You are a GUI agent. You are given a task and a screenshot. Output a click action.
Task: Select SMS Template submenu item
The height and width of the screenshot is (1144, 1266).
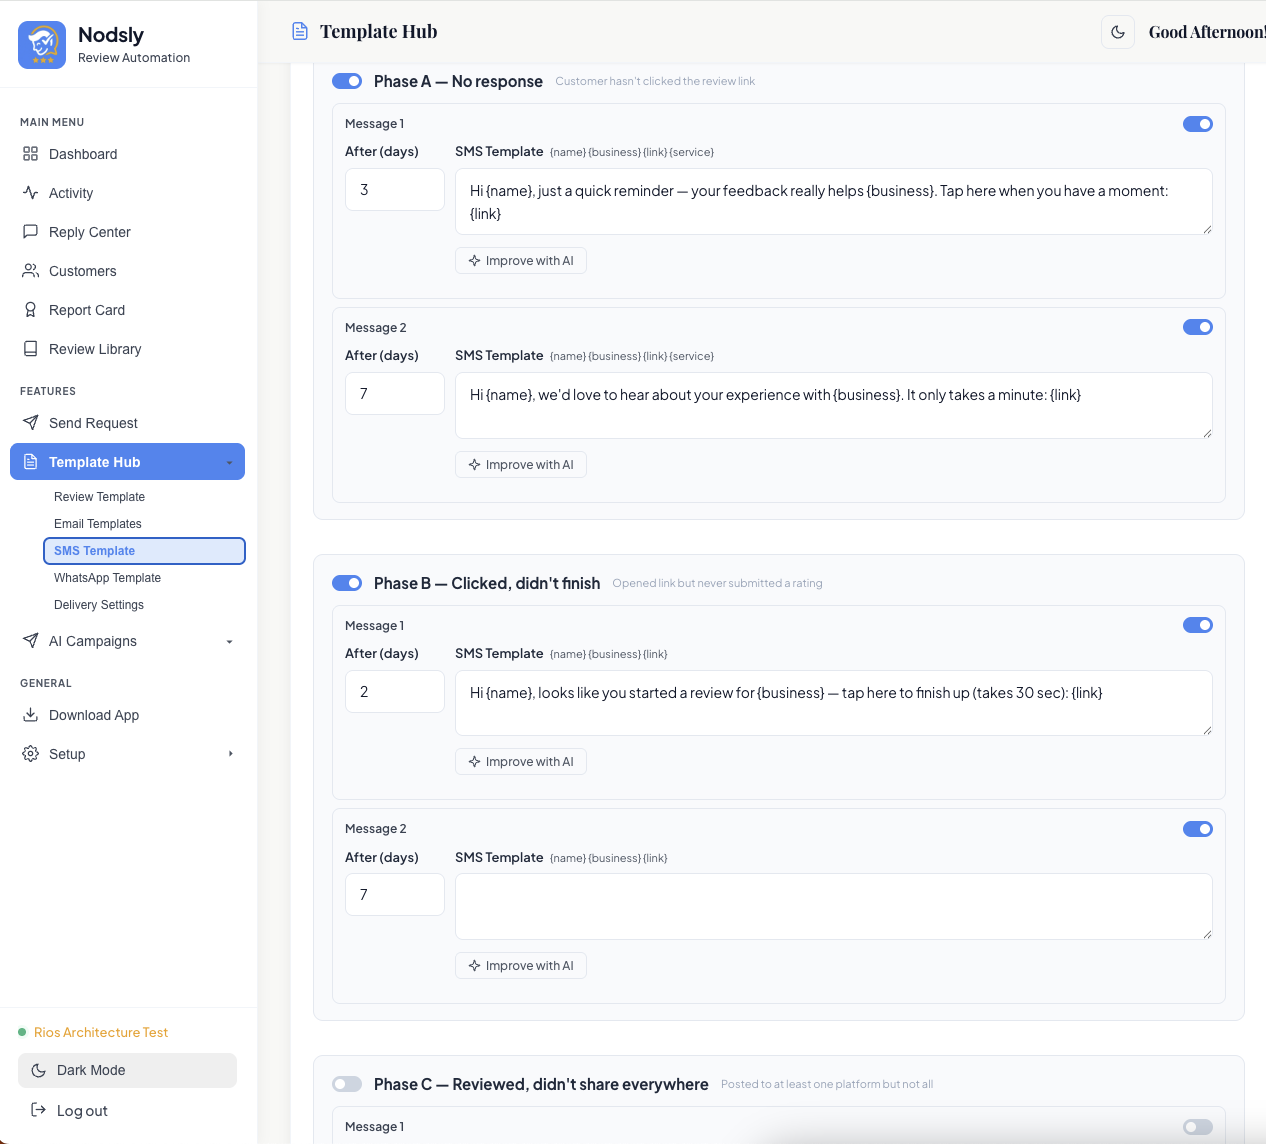coord(144,551)
